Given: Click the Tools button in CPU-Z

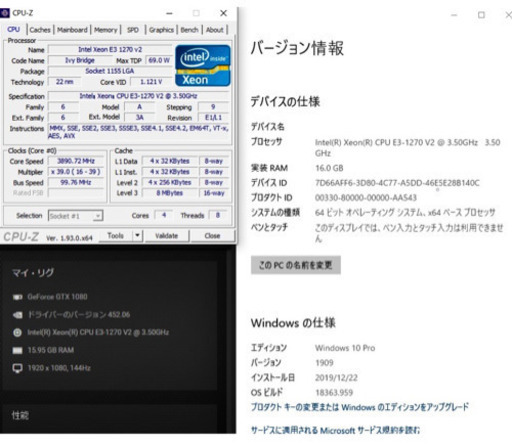Looking at the screenshot, I should click(x=115, y=236).
